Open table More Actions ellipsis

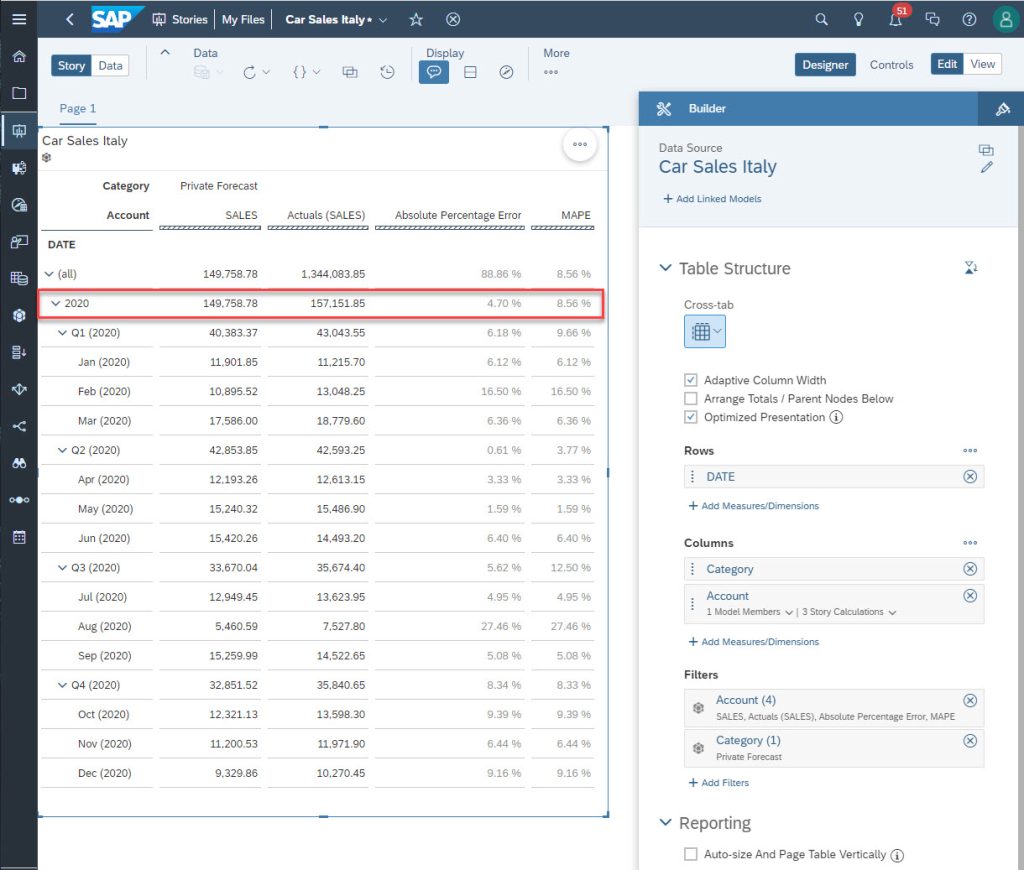tap(580, 144)
